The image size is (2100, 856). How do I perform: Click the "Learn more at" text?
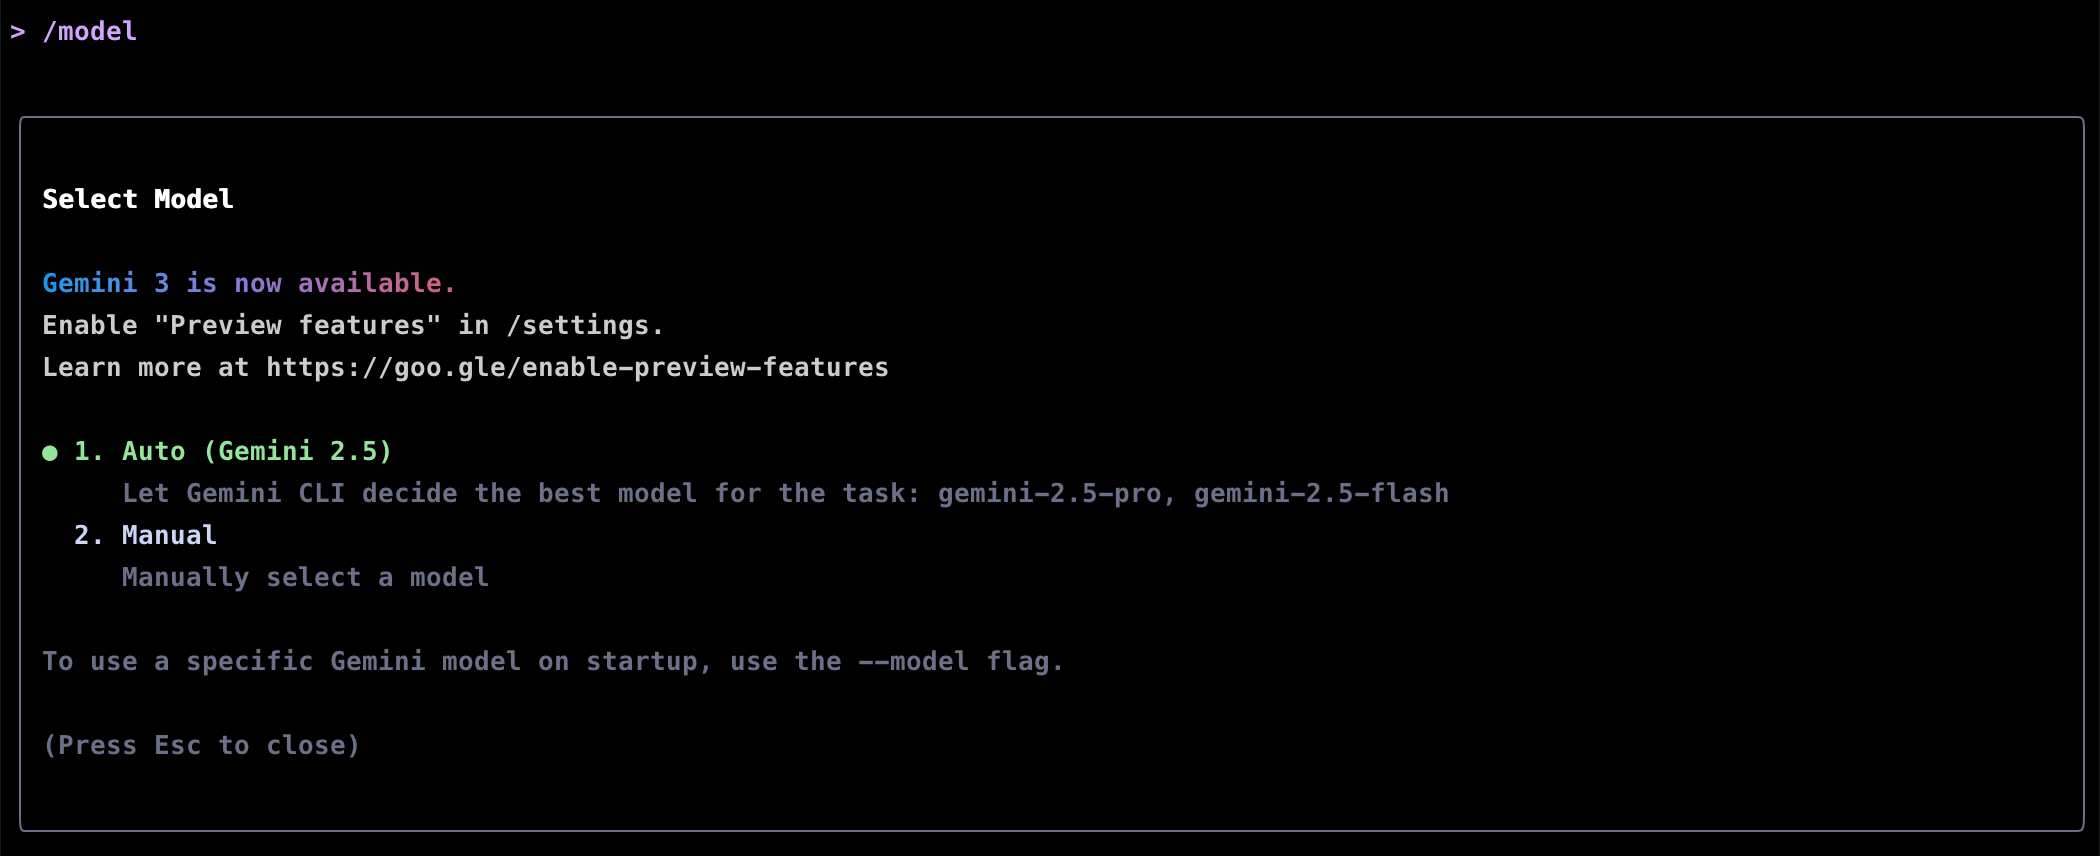coord(145,367)
